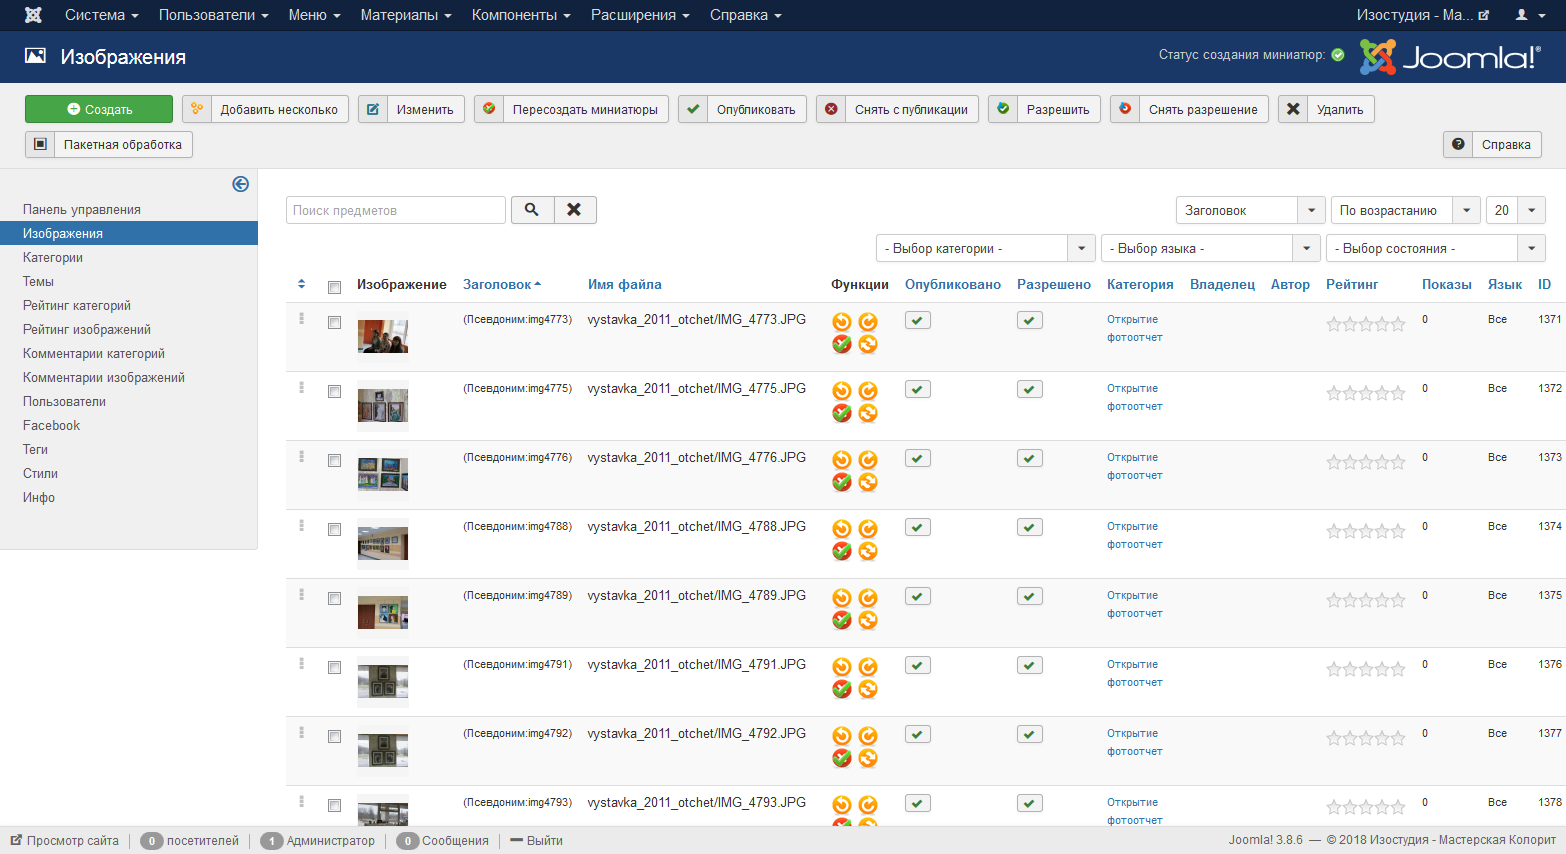This screenshot has height=854, width=1566.
Task: Expand the Выбор состояния filter dropdown
Action: (x=1434, y=248)
